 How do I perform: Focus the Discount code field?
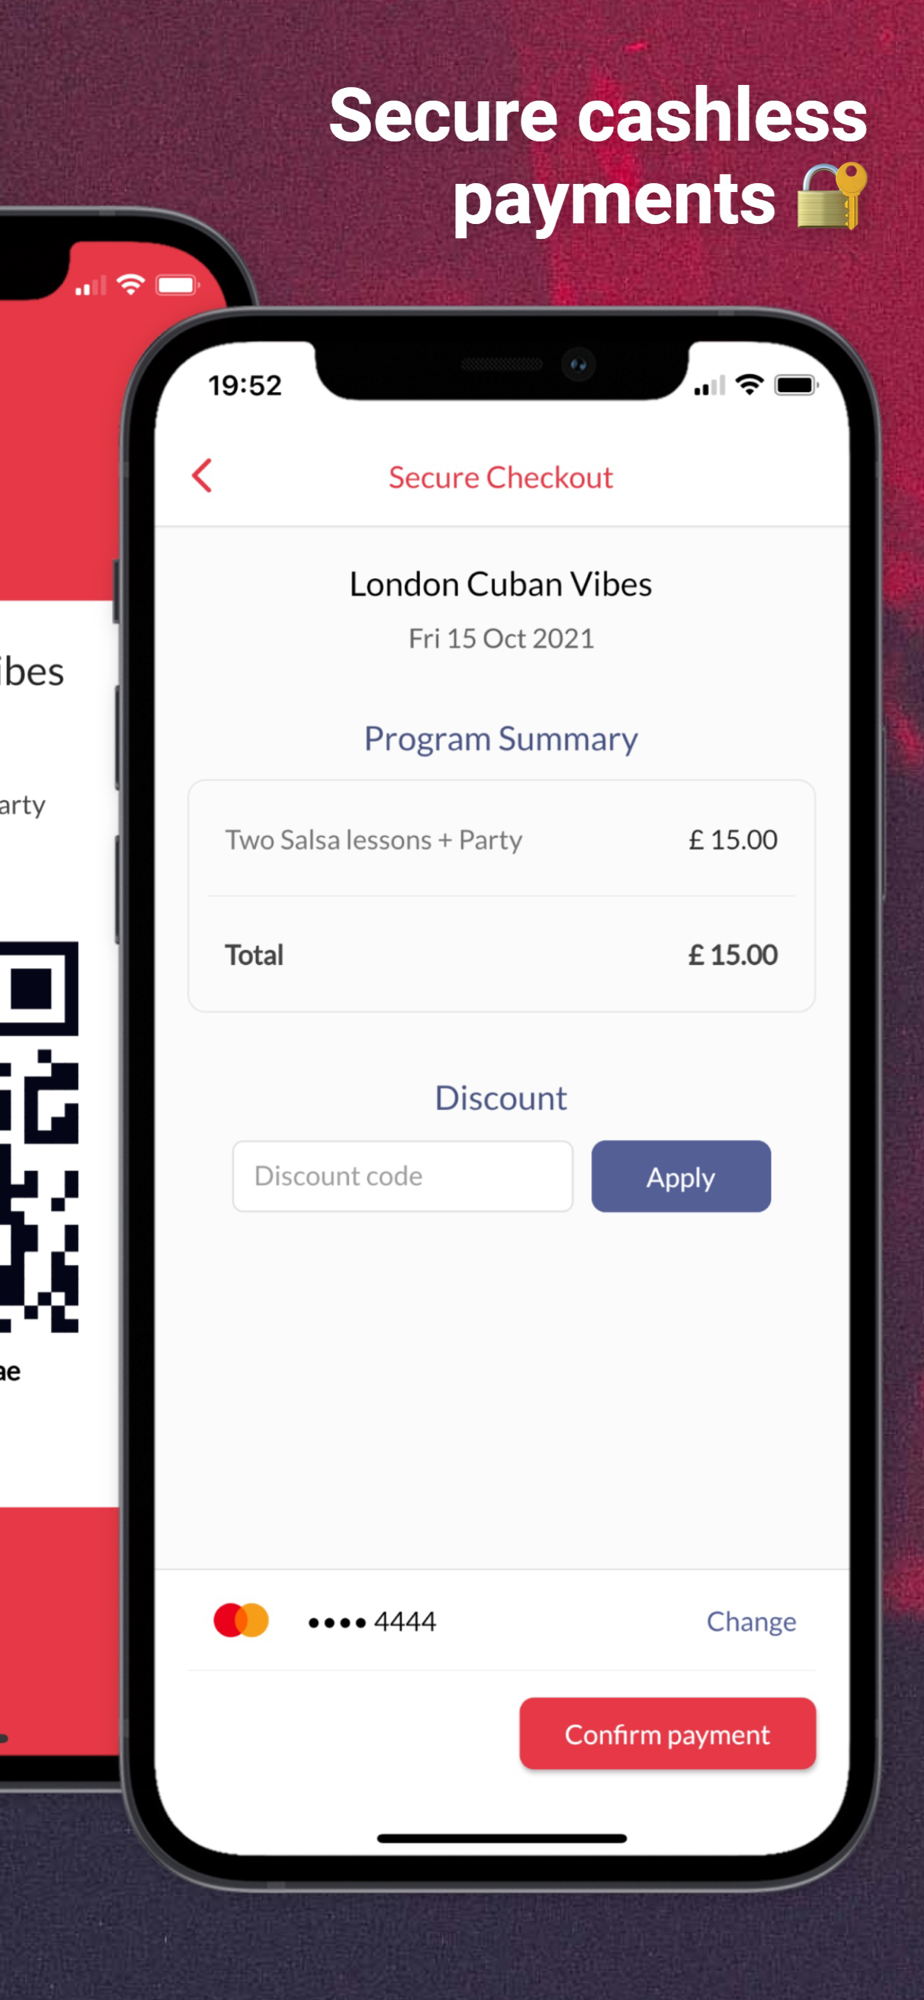click(x=403, y=1176)
